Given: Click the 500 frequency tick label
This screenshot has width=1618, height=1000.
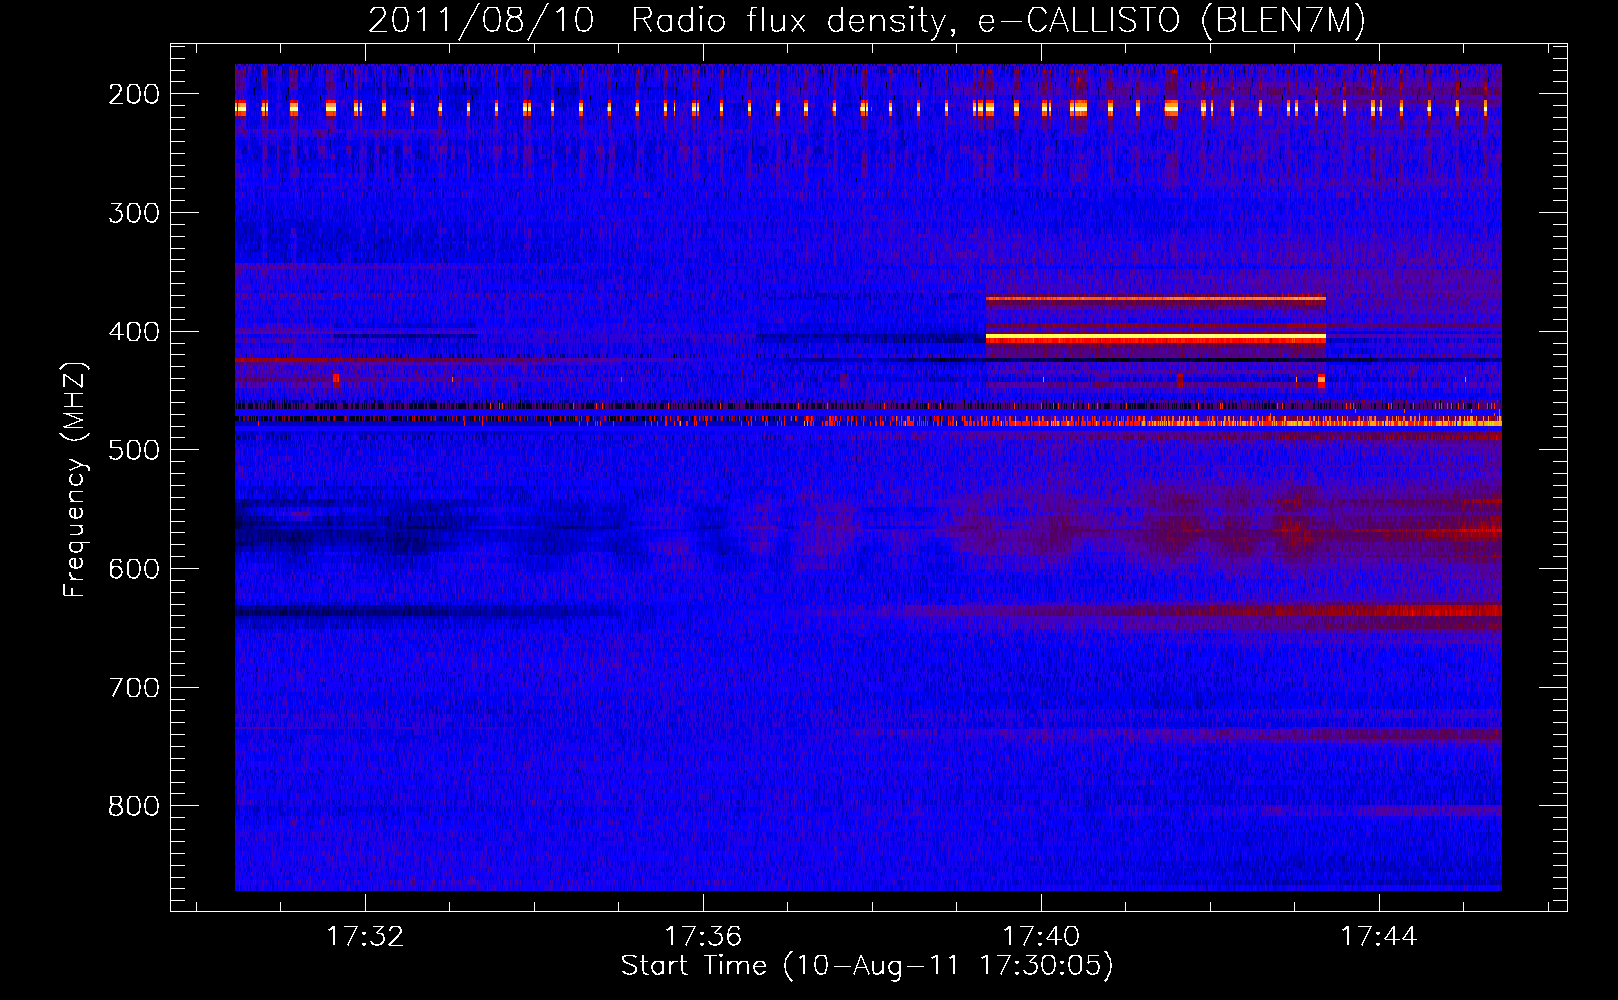Looking at the screenshot, I should click(x=134, y=450).
